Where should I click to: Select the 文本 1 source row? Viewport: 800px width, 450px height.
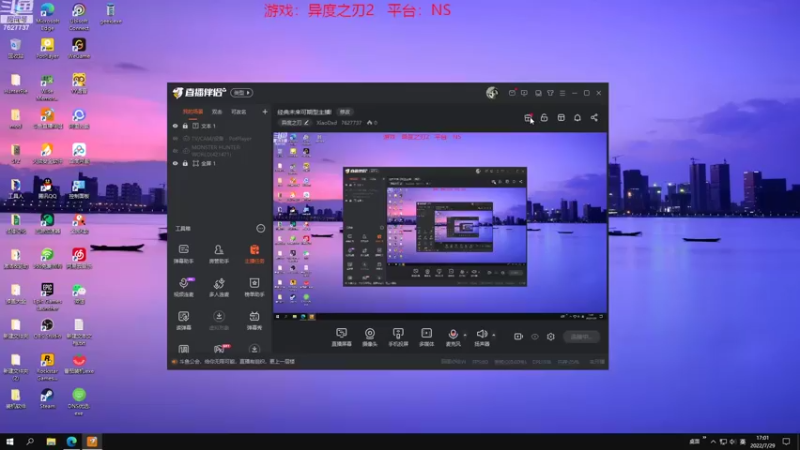pos(220,126)
